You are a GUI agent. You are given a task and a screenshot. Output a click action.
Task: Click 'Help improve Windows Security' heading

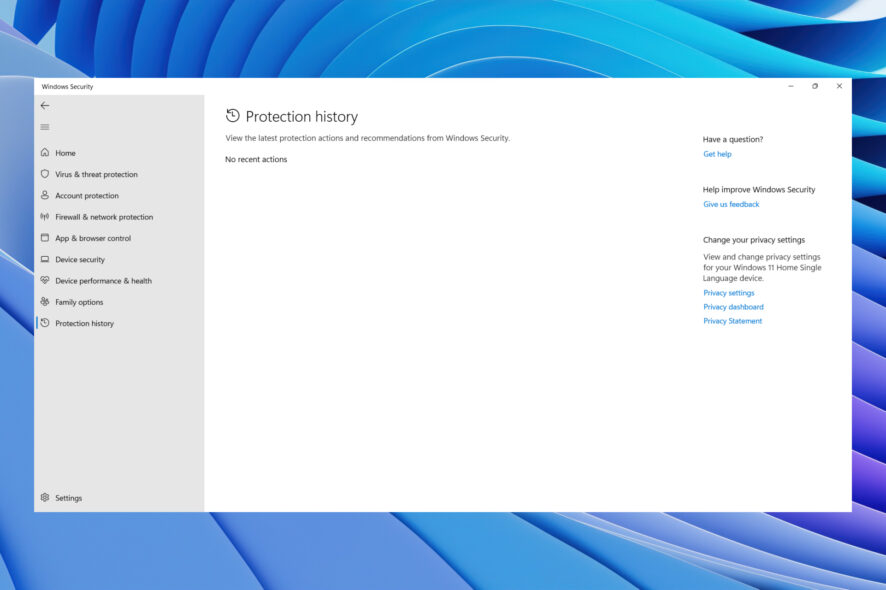[759, 189]
